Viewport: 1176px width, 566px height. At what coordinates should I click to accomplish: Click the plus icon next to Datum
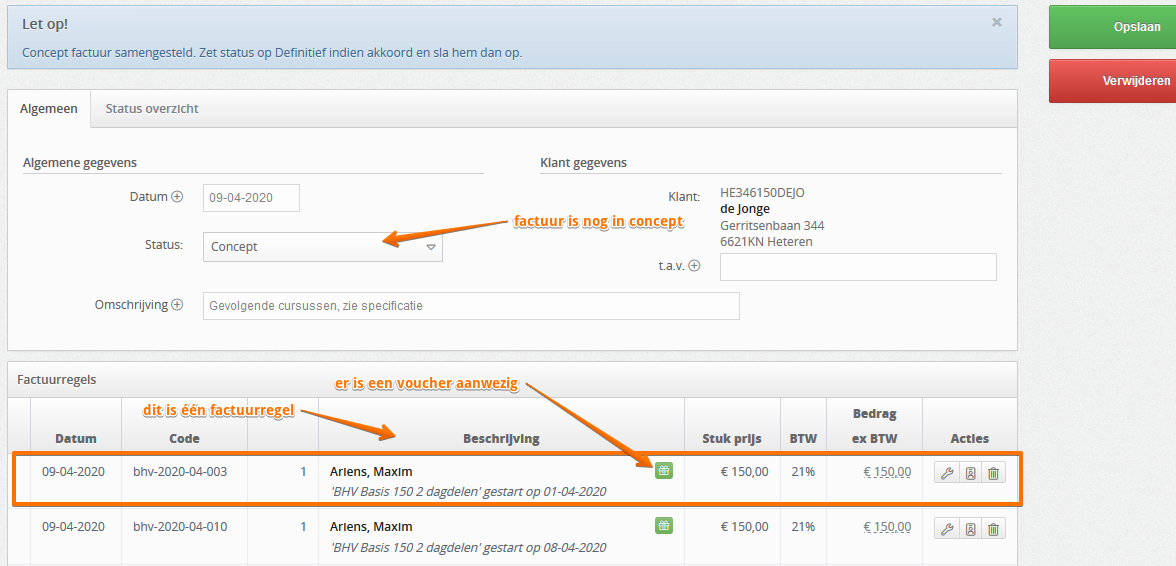pos(177,197)
